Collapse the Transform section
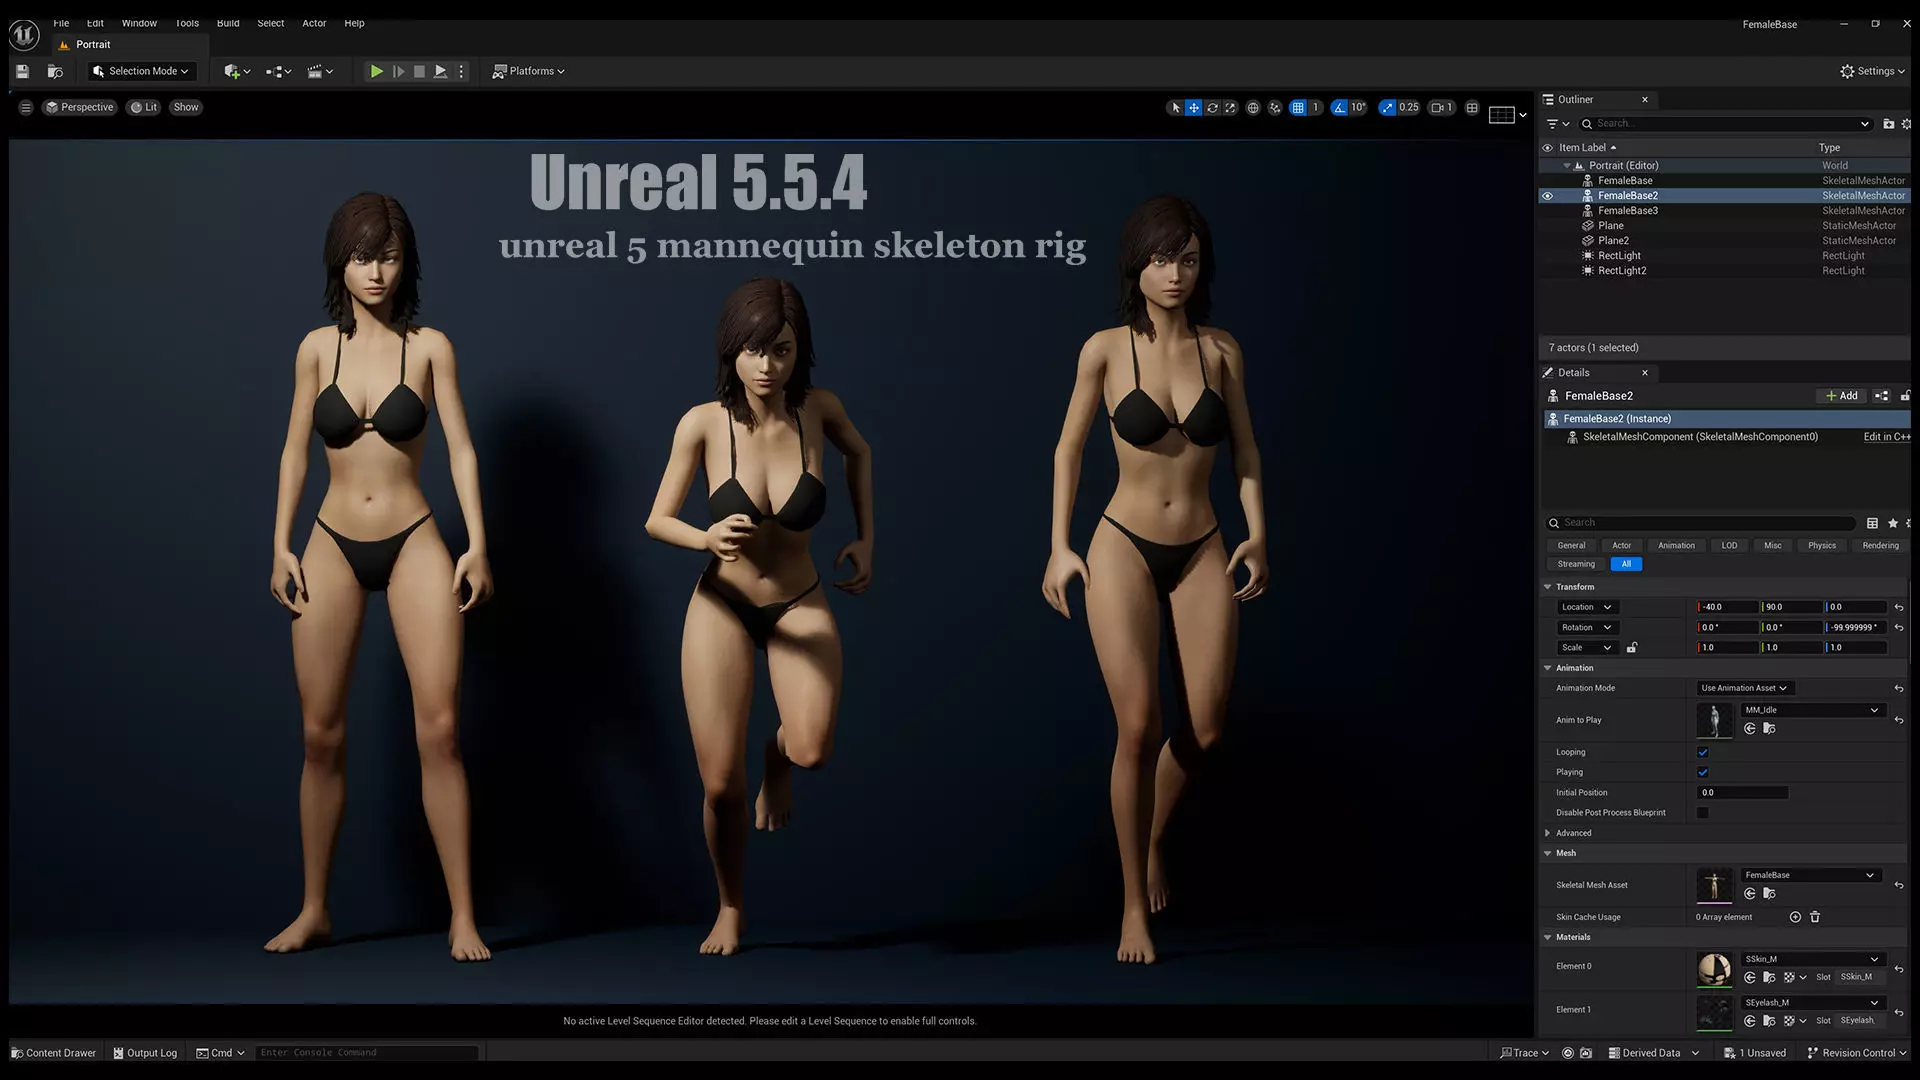Image resolution: width=1920 pixels, height=1080 pixels. coord(1548,587)
